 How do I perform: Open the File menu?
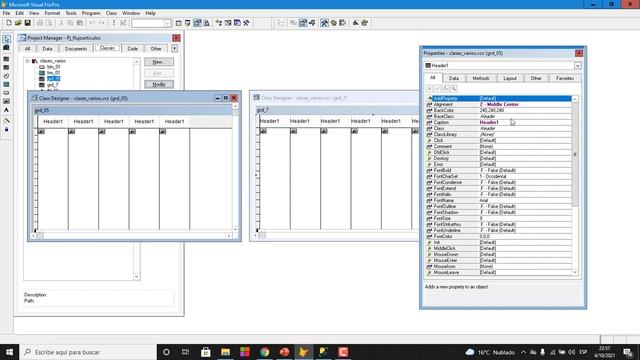pyautogui.click(x=6, y=13)
